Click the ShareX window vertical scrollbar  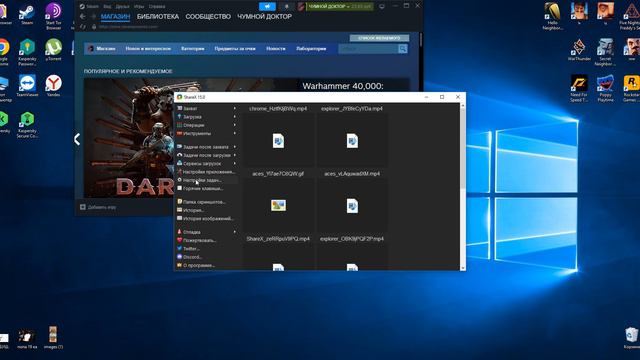click(462, 187)
